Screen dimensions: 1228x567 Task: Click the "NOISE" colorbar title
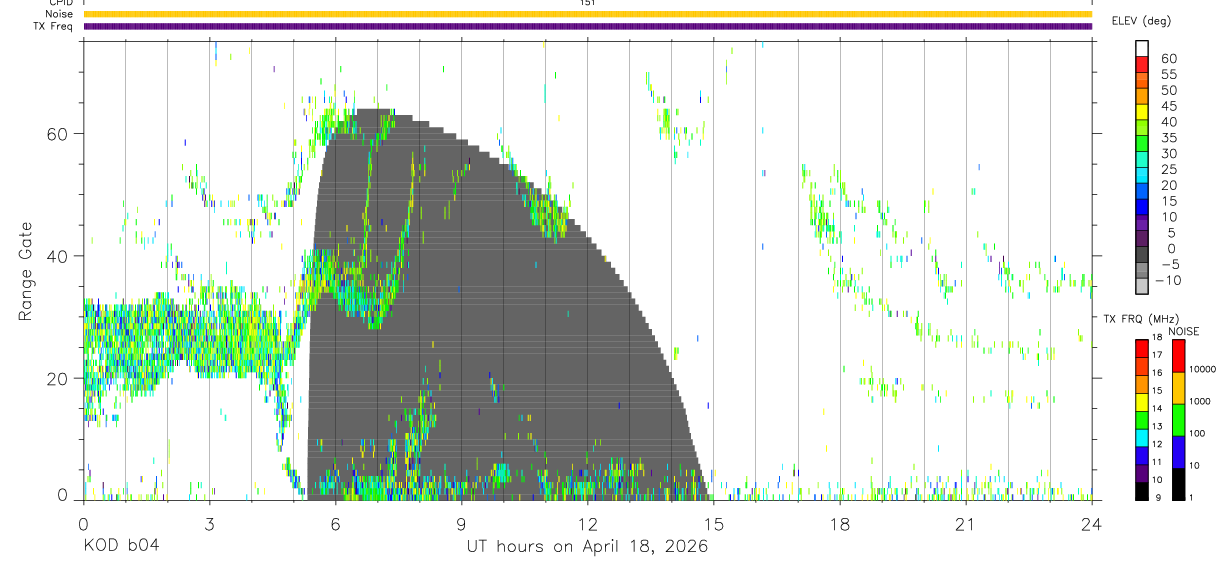point(1184,331)
